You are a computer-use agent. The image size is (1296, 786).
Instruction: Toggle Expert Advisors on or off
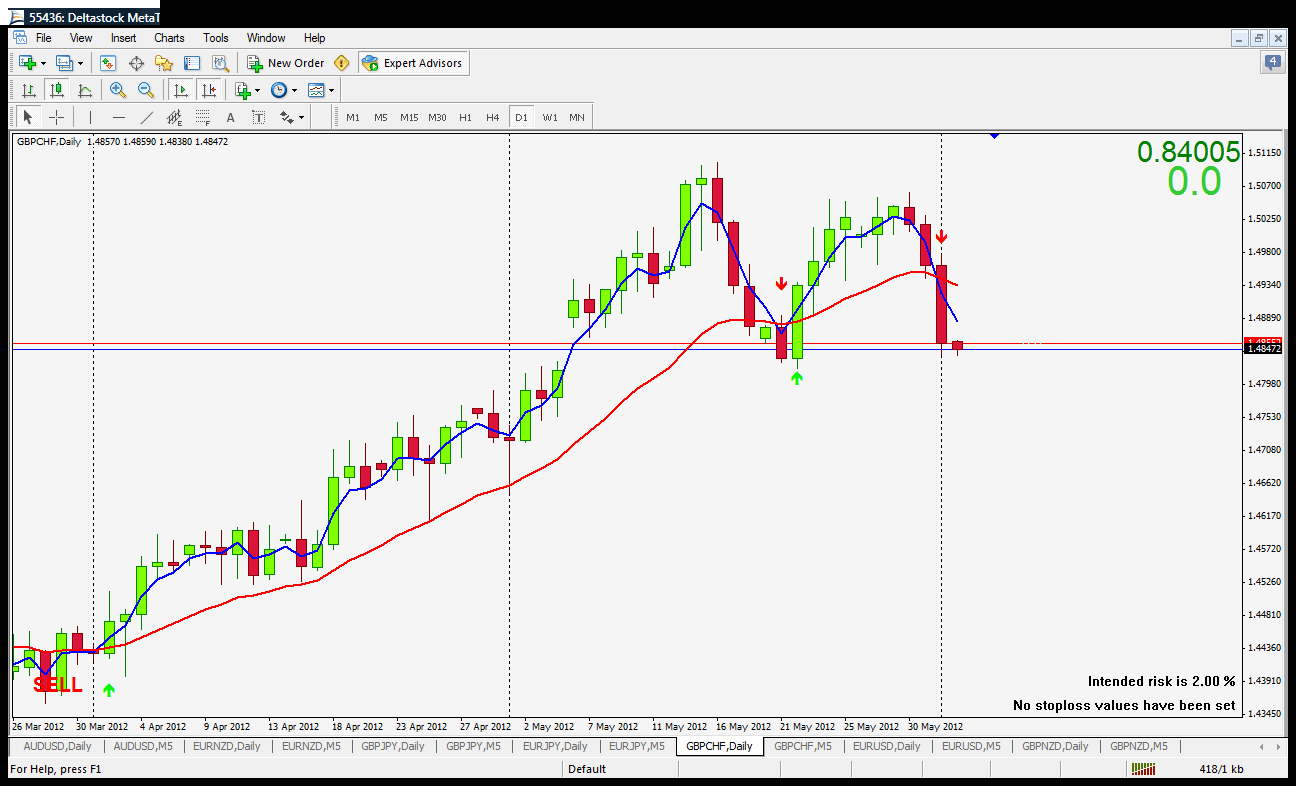413,63
